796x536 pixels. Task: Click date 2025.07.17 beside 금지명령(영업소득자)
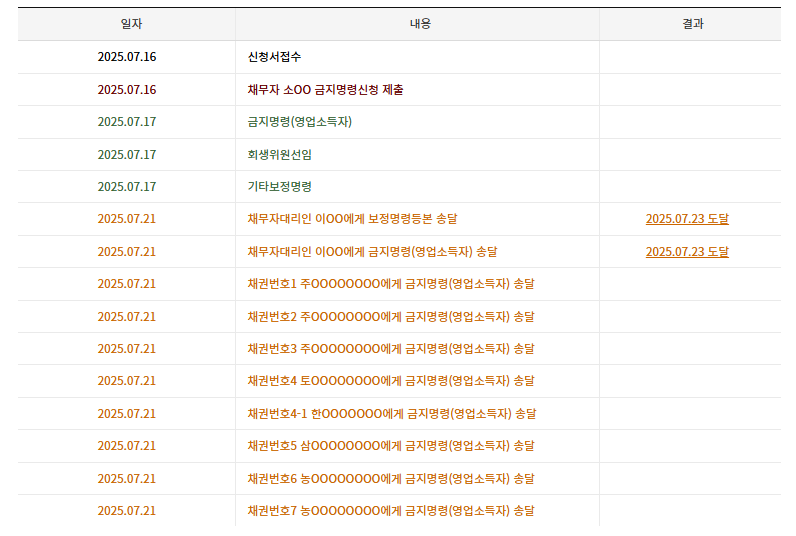(x=127, y=122)
